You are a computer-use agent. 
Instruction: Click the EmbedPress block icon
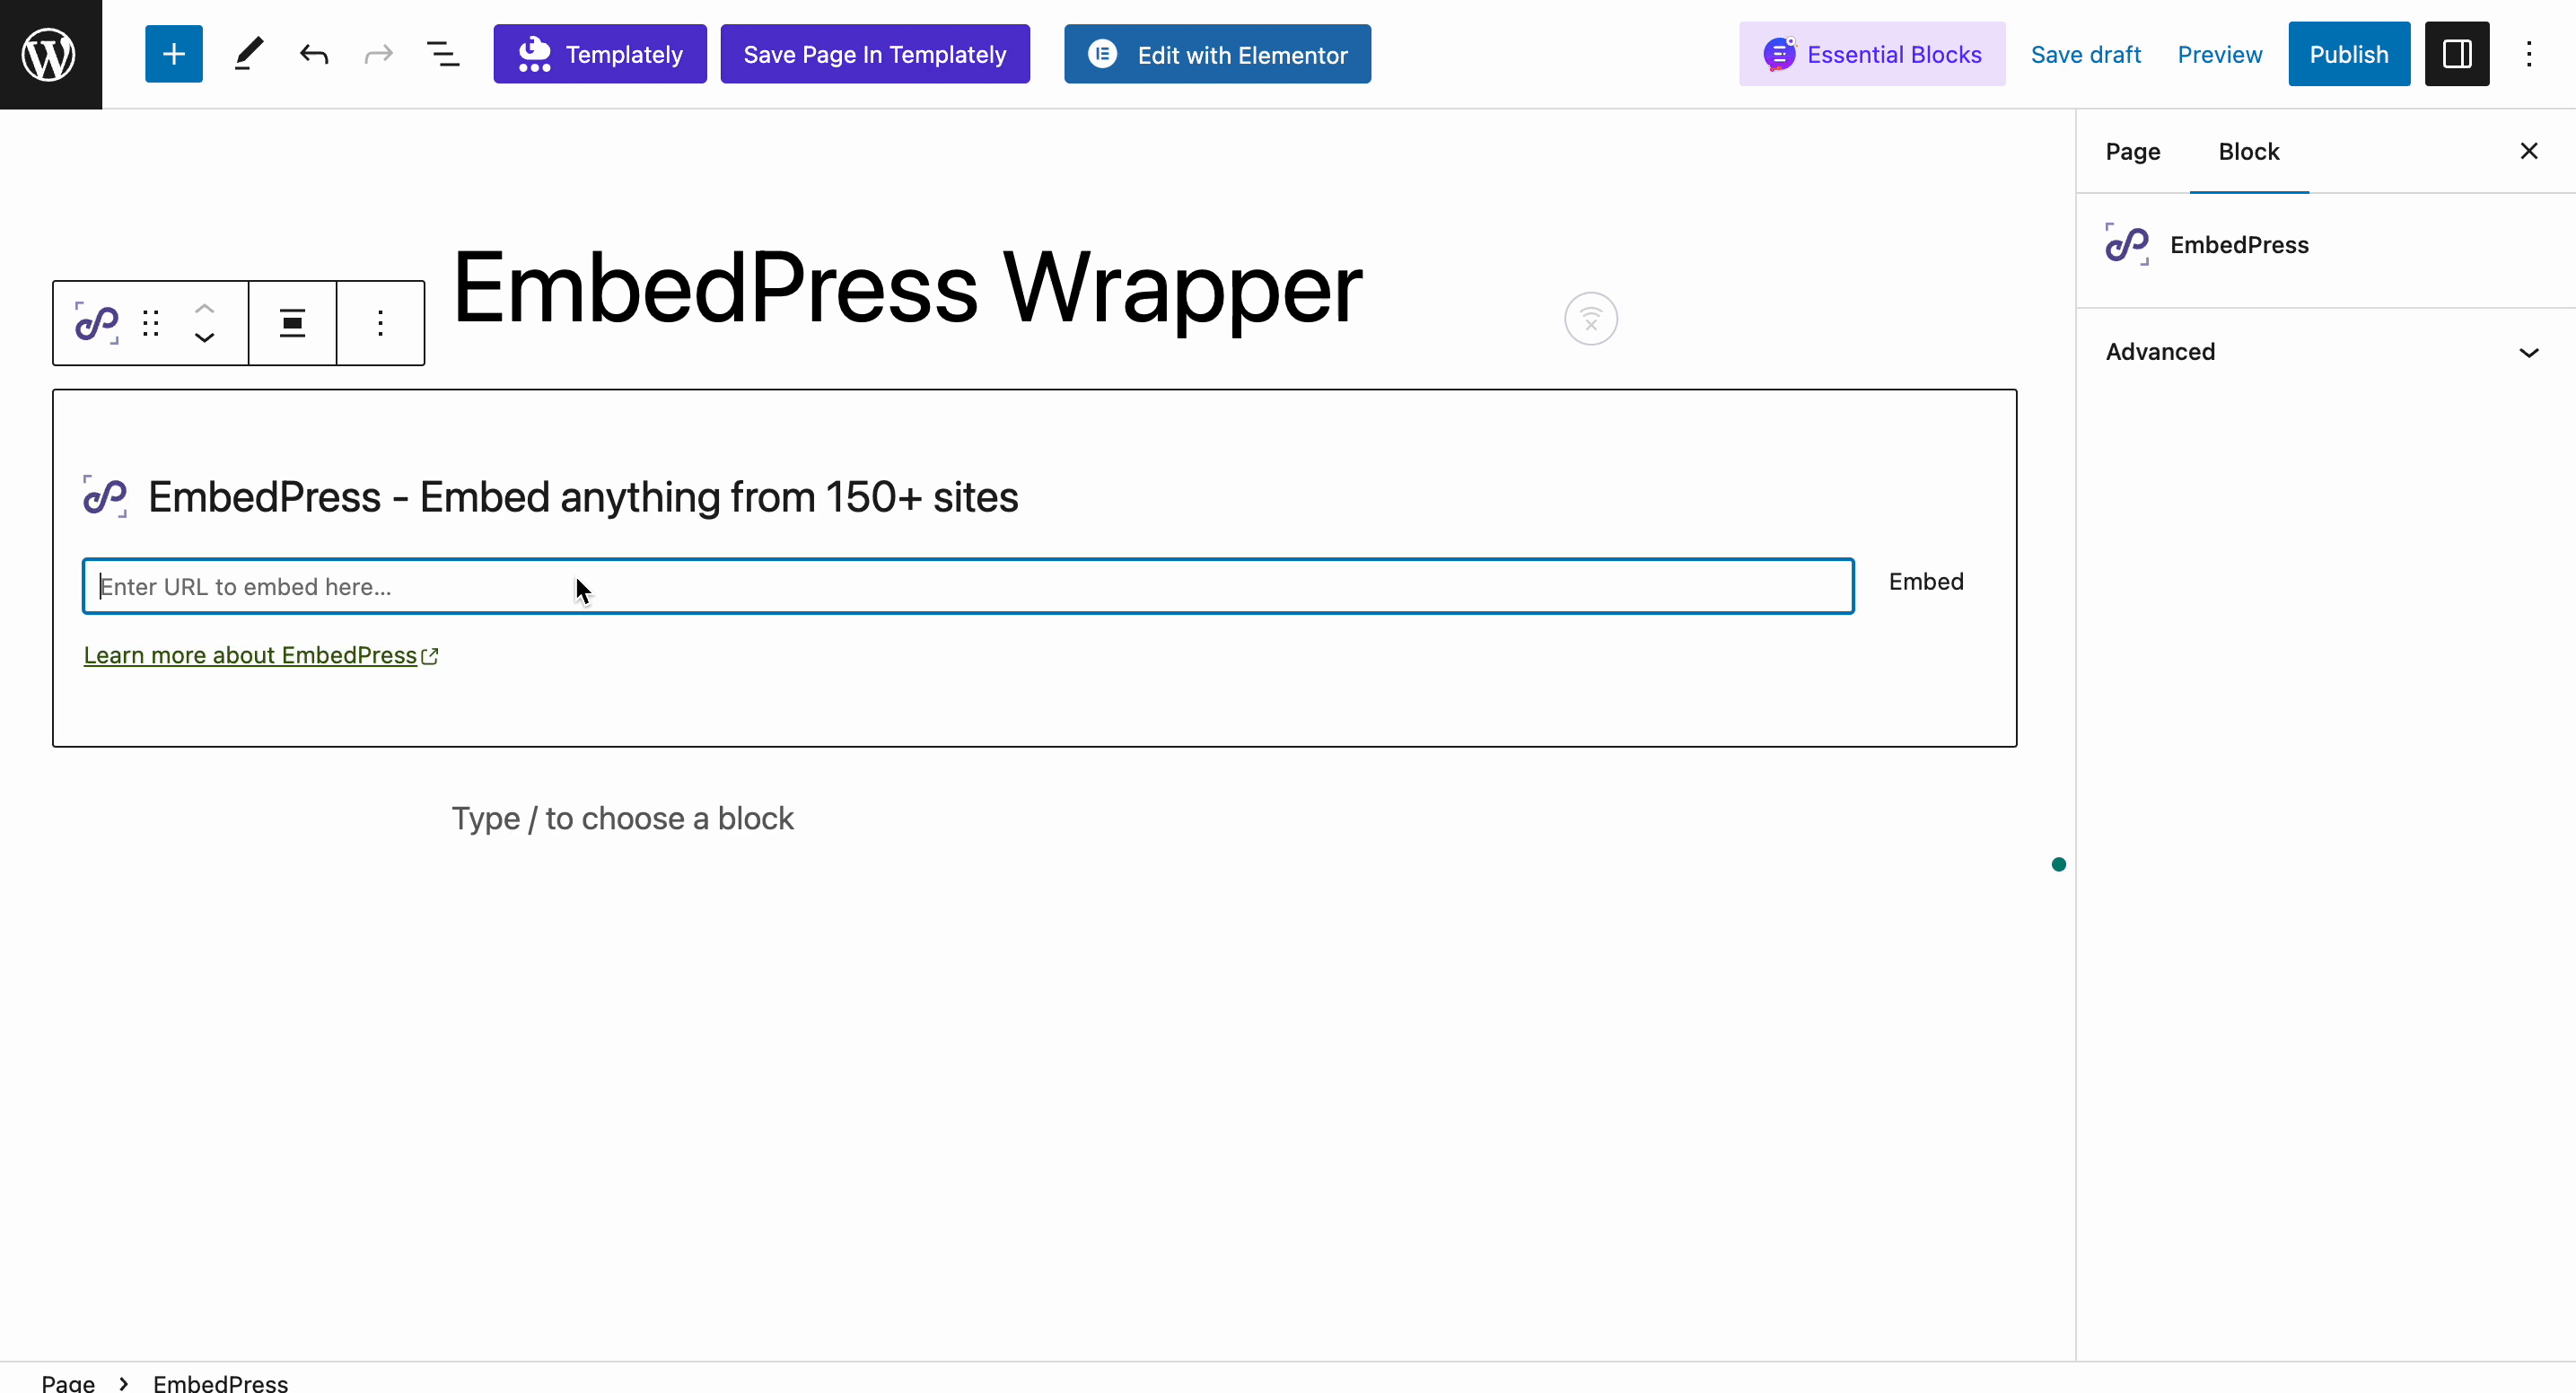point(96,322)
